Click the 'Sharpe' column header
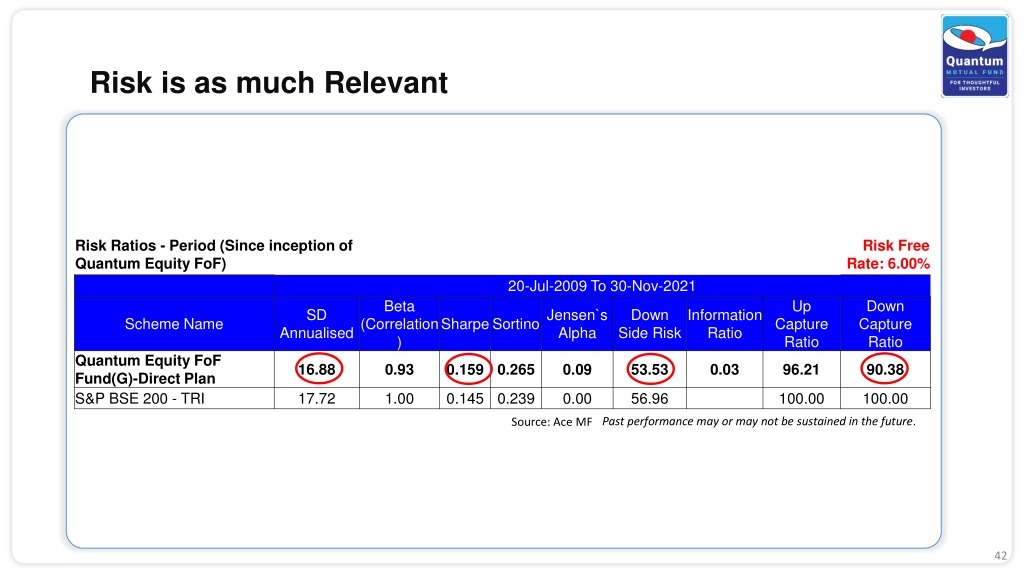Screen dimensions: 1024x576 click(465, 324)
